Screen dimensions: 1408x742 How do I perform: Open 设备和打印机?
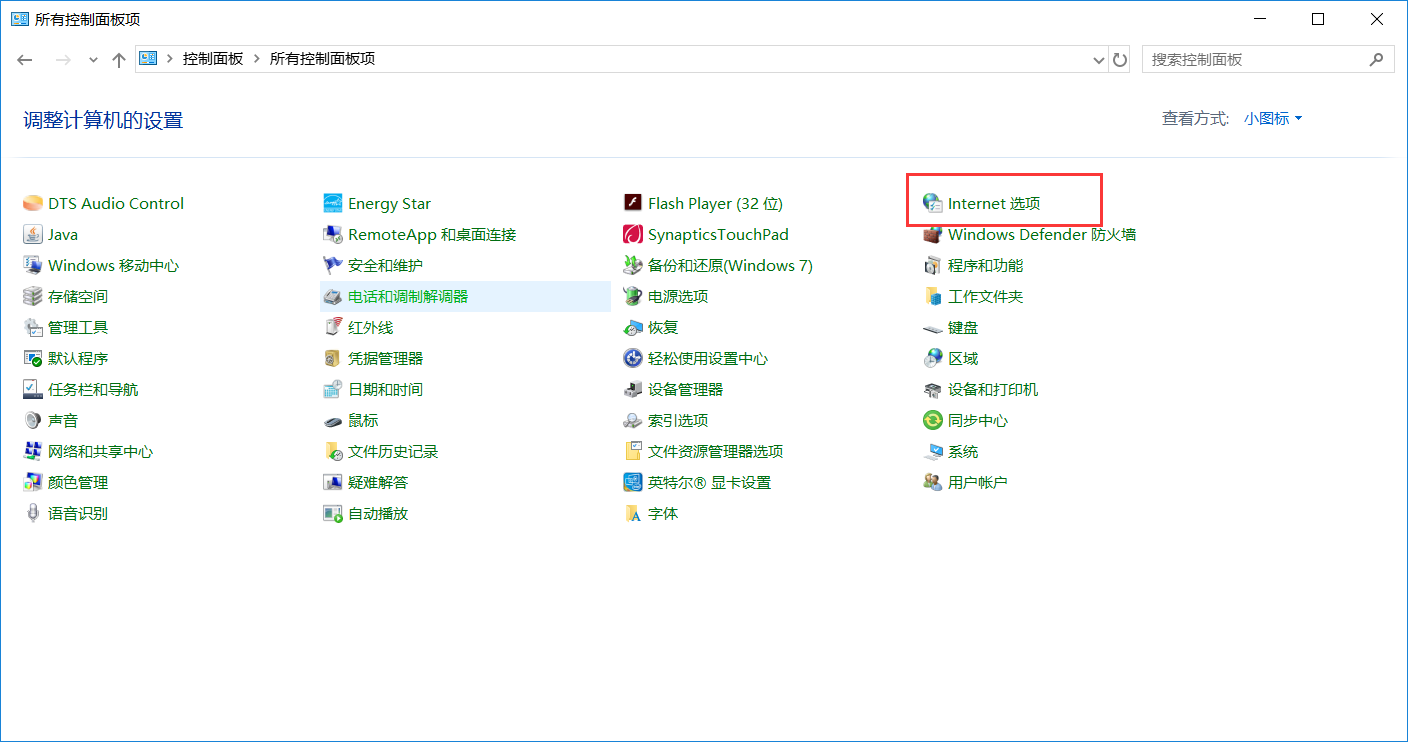tap(993, 390)
